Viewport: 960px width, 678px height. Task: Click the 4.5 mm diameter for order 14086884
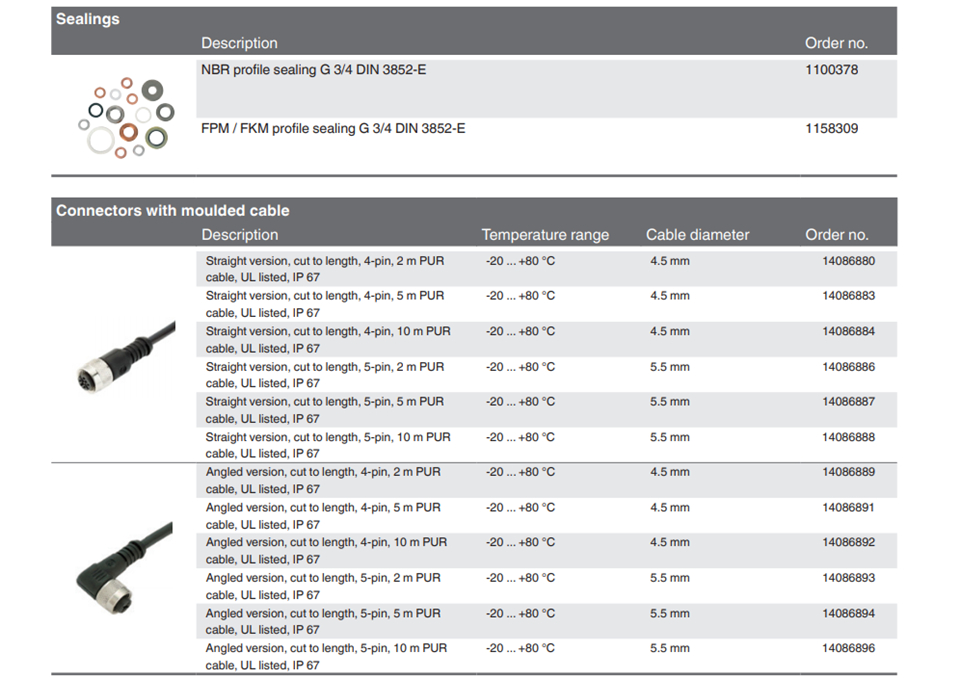pyautogui.click(x=670, y=331)
